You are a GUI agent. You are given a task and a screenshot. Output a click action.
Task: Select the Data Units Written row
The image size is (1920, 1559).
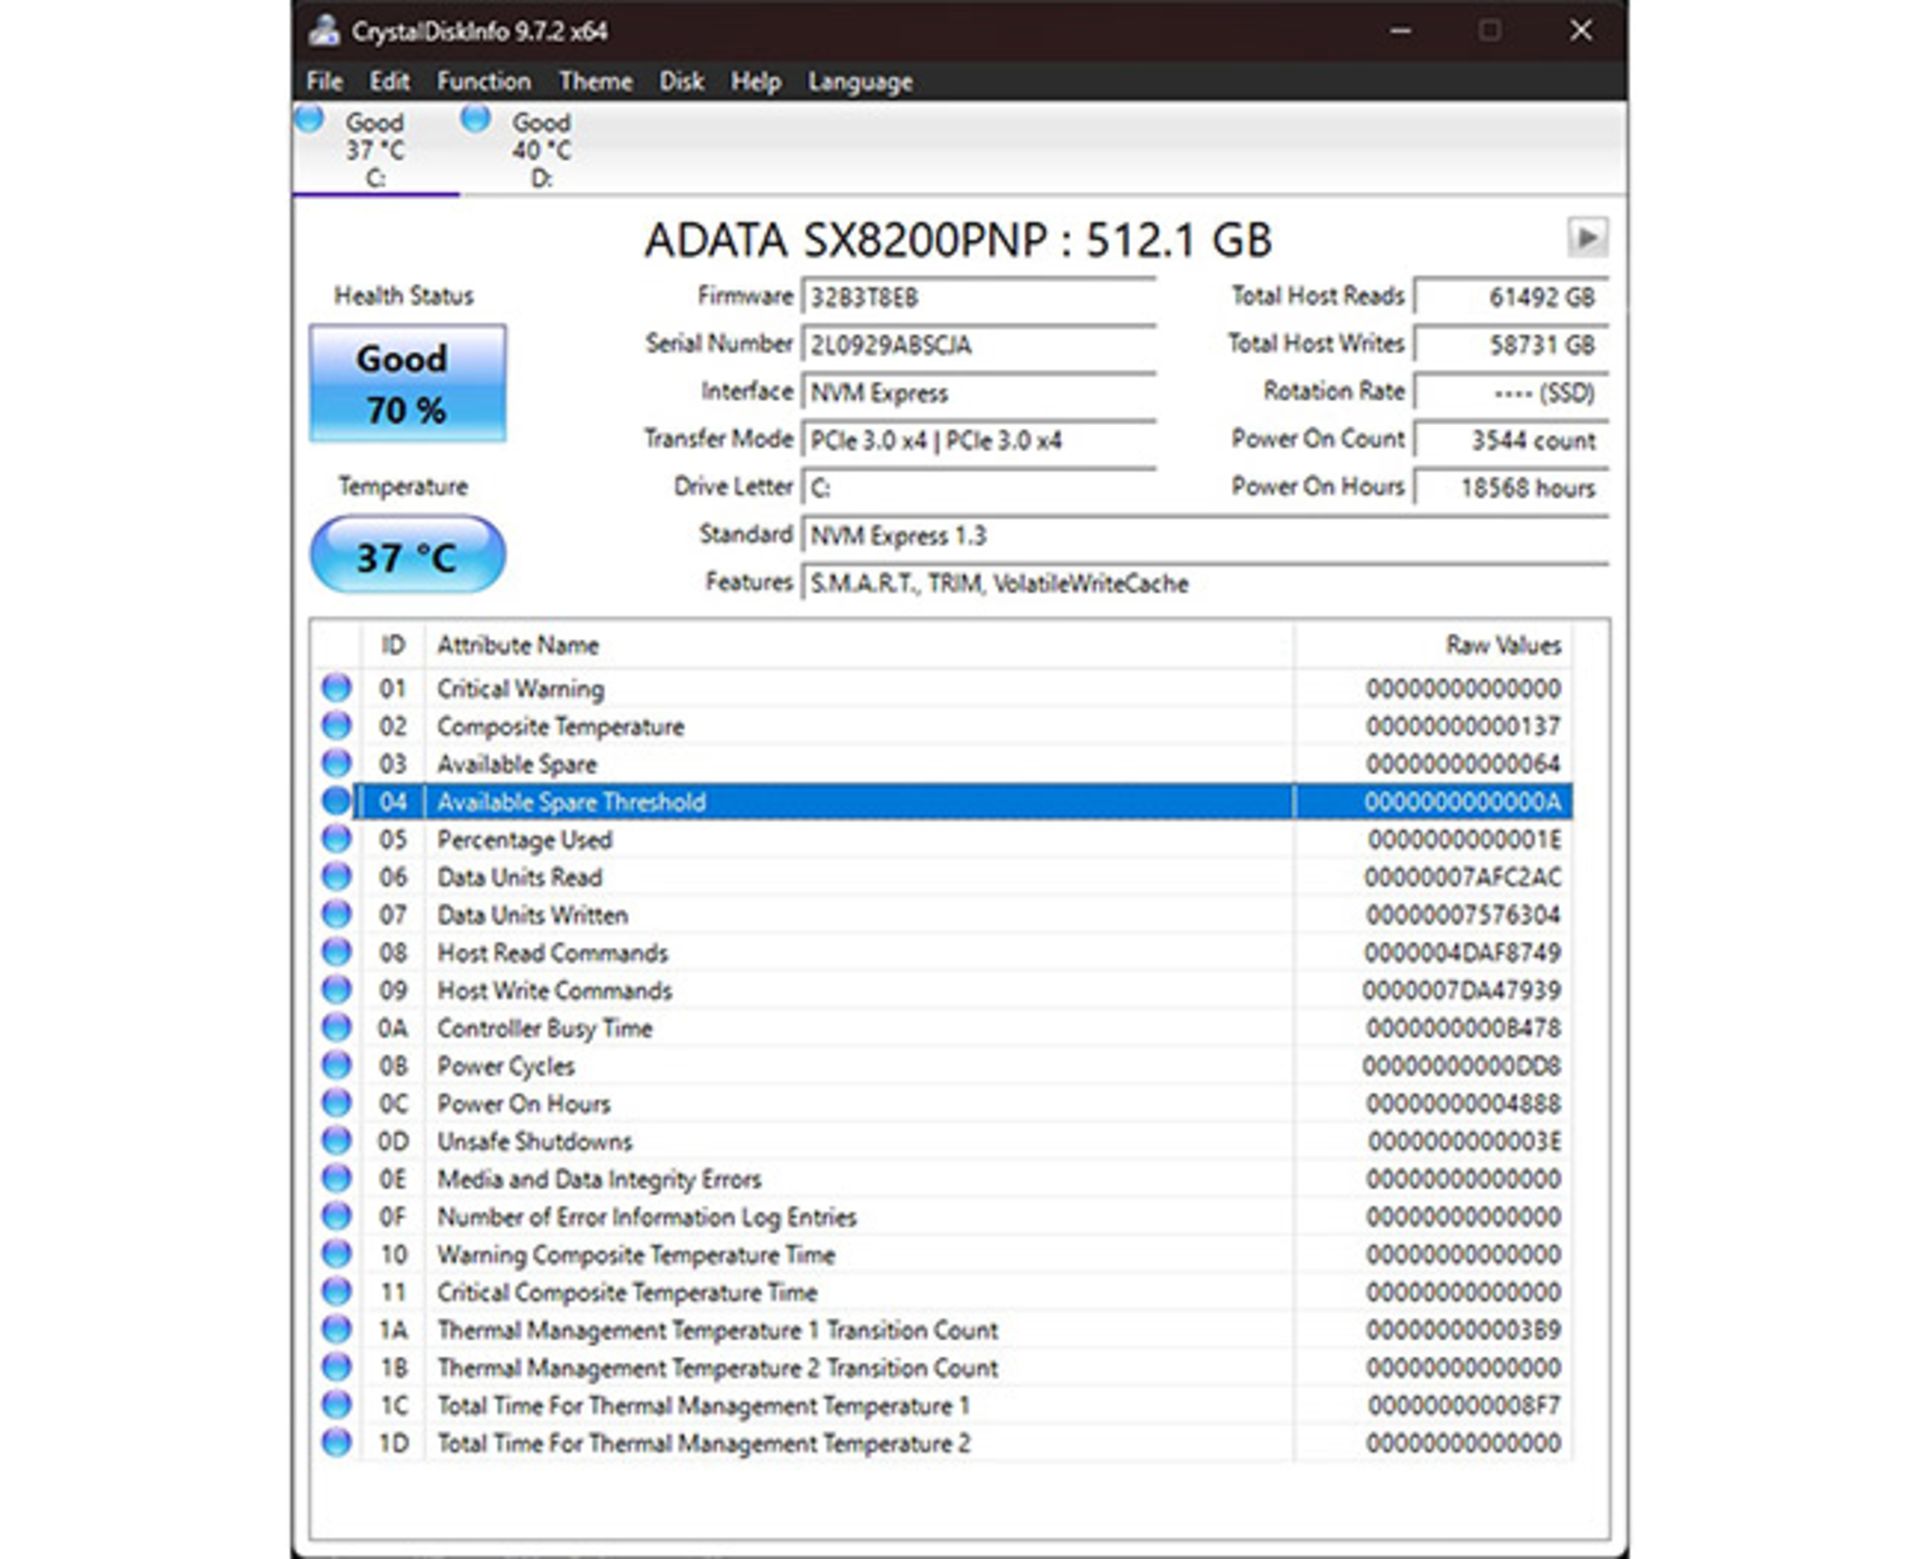point(532,914)
